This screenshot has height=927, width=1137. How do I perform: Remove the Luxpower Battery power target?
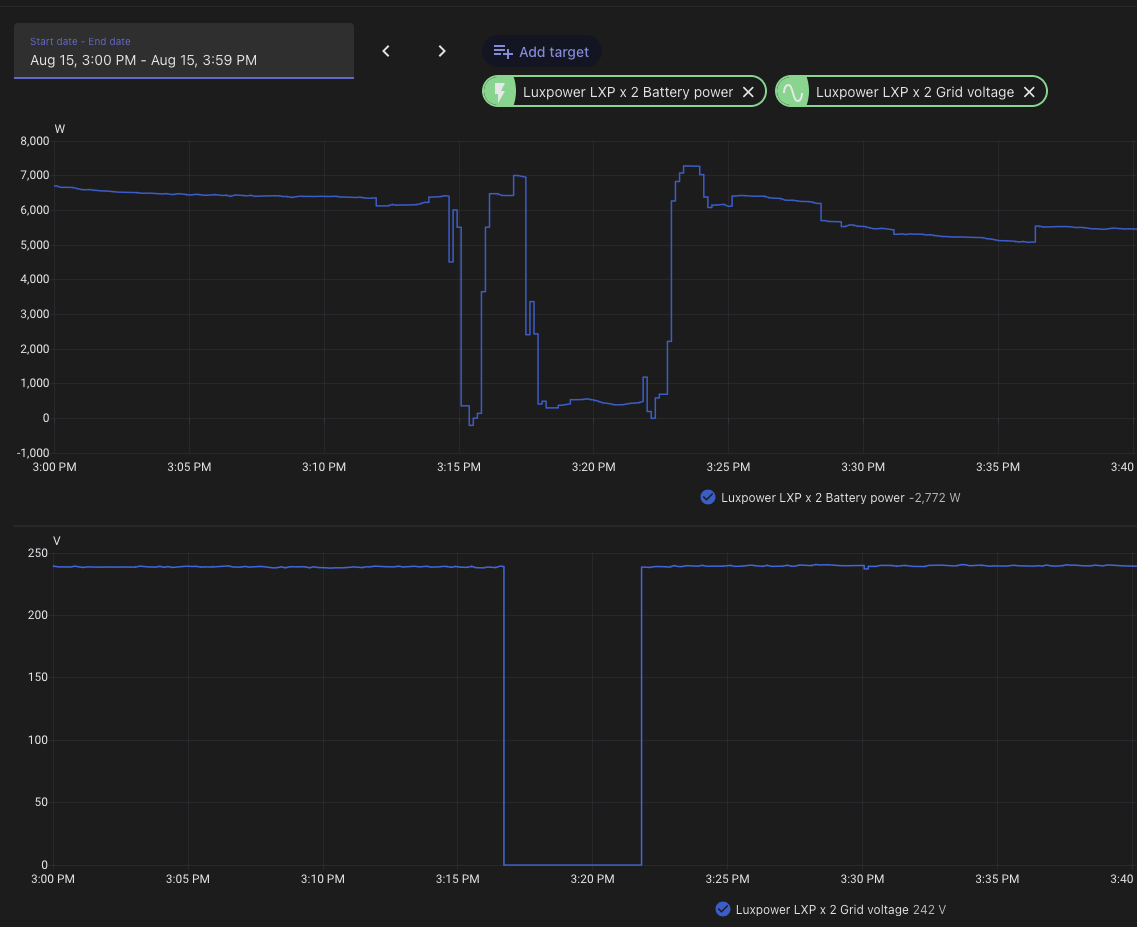[748, 92]
